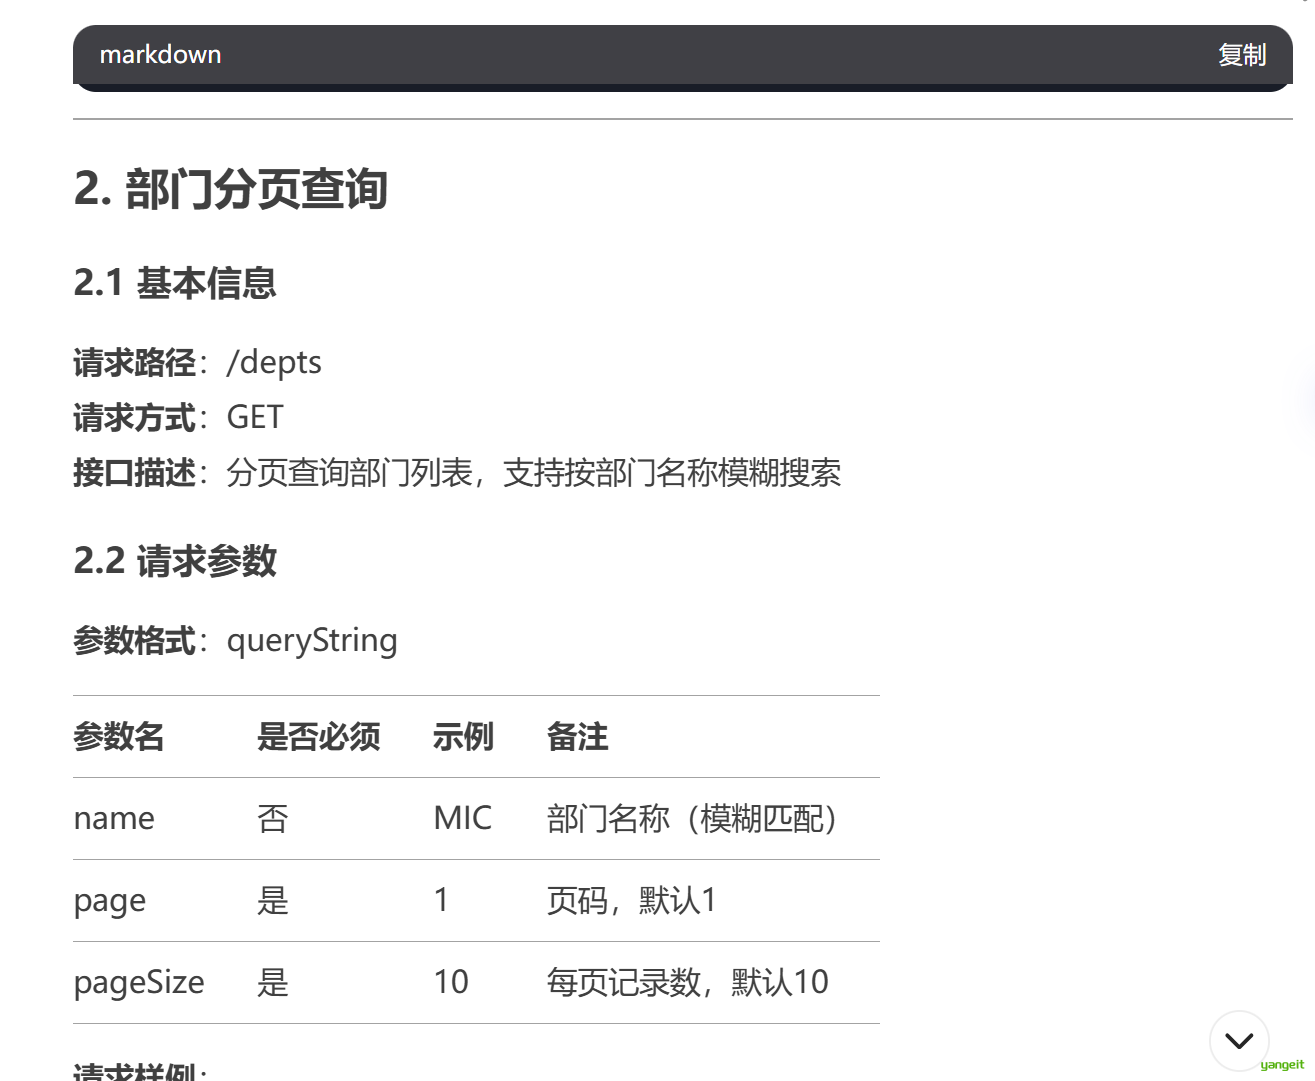Click the heading '2. 部门分页查询'
This screenshot has width=1315, height=1081.
point(231,189)
